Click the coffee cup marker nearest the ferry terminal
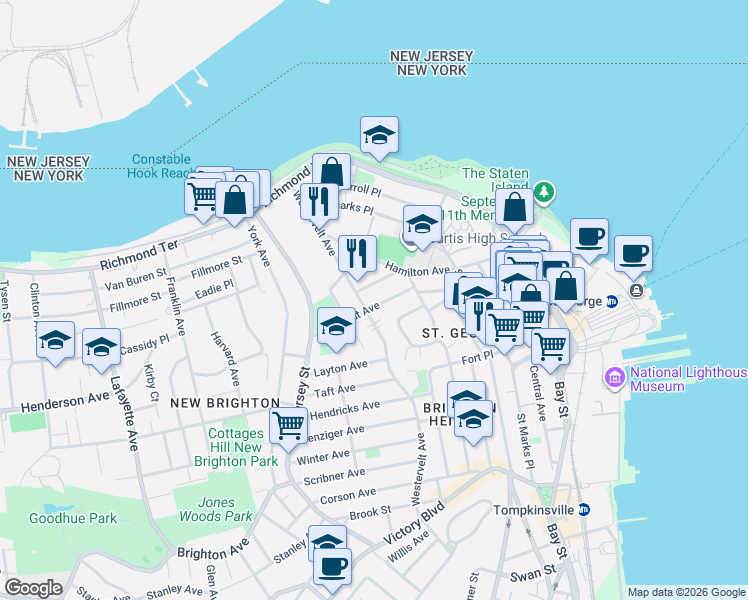Screen dimensions: 748x600 click(633, 254)
